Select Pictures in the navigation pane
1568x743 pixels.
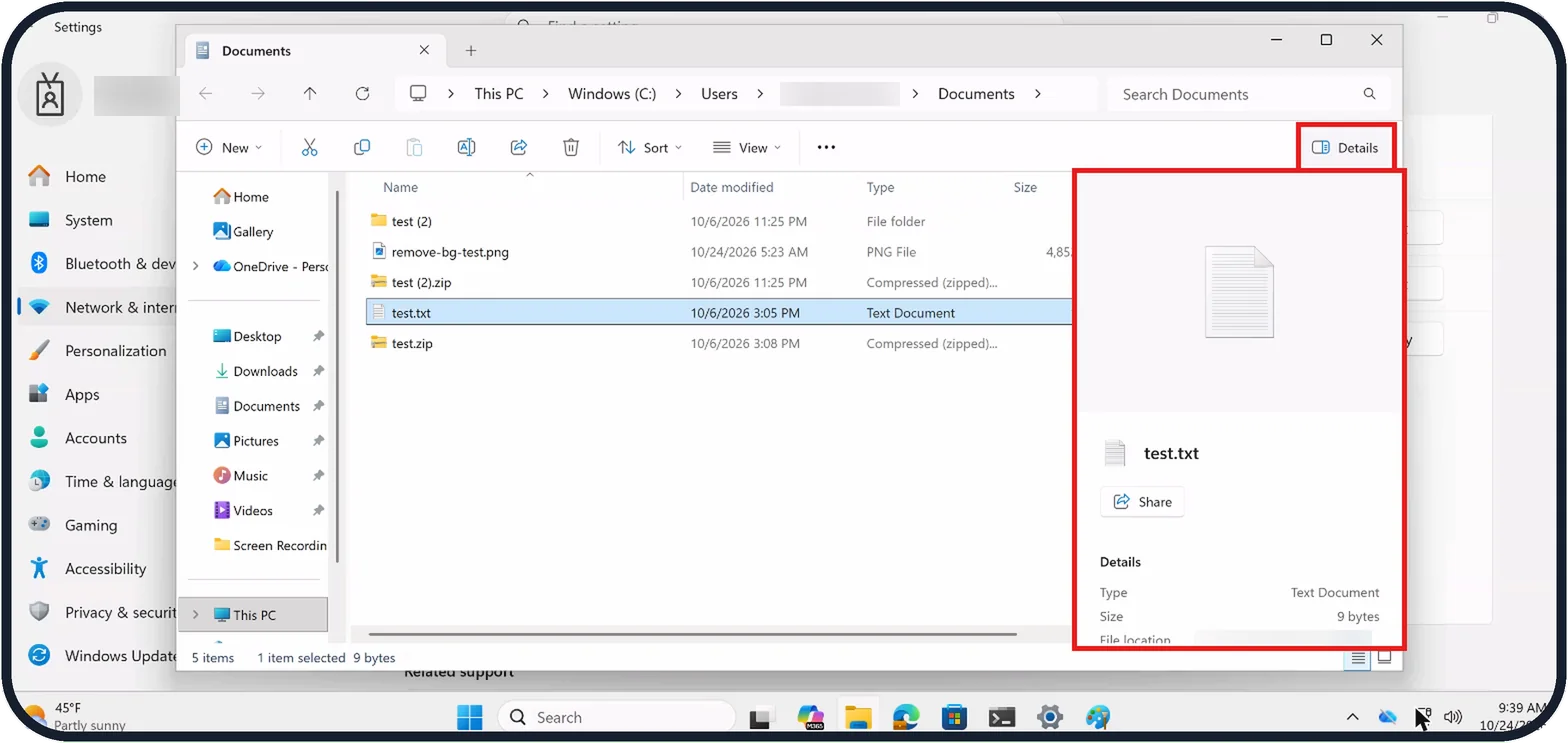point(246,441)
